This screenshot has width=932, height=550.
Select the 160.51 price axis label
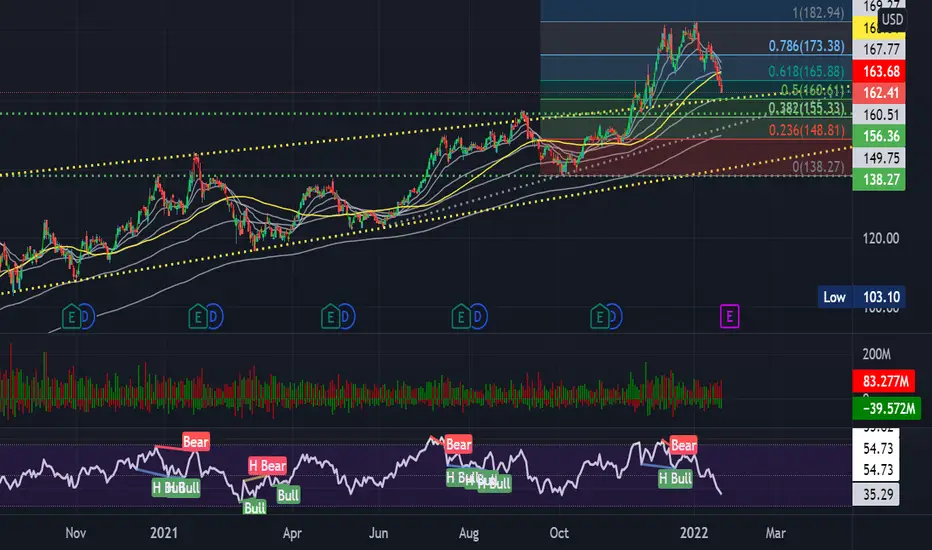879,114
